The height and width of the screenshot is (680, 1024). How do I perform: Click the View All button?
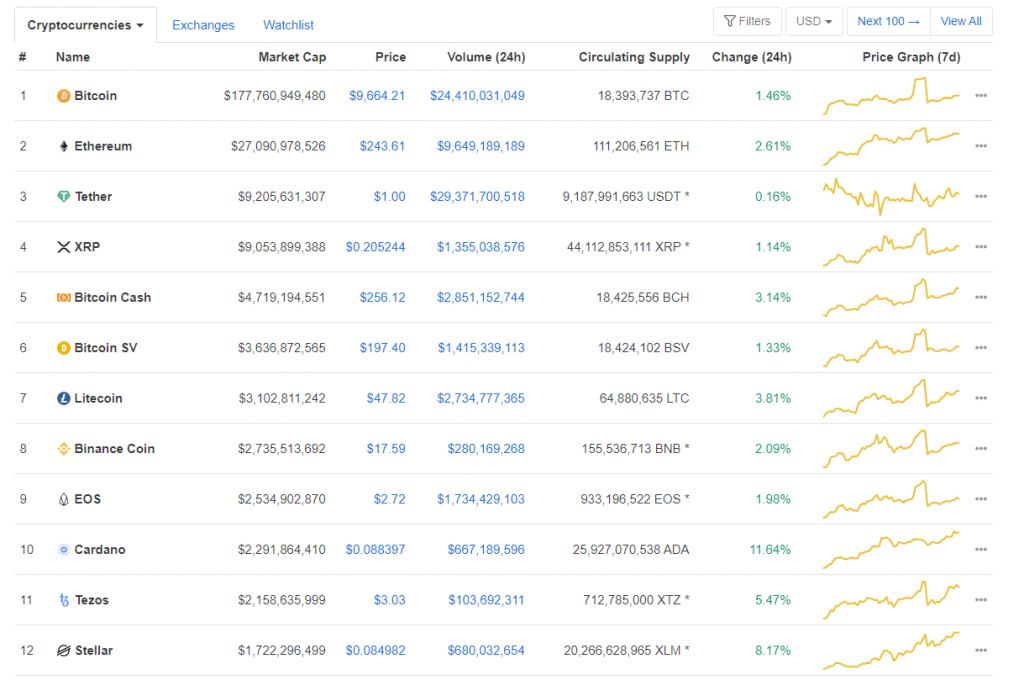(961, 22)
